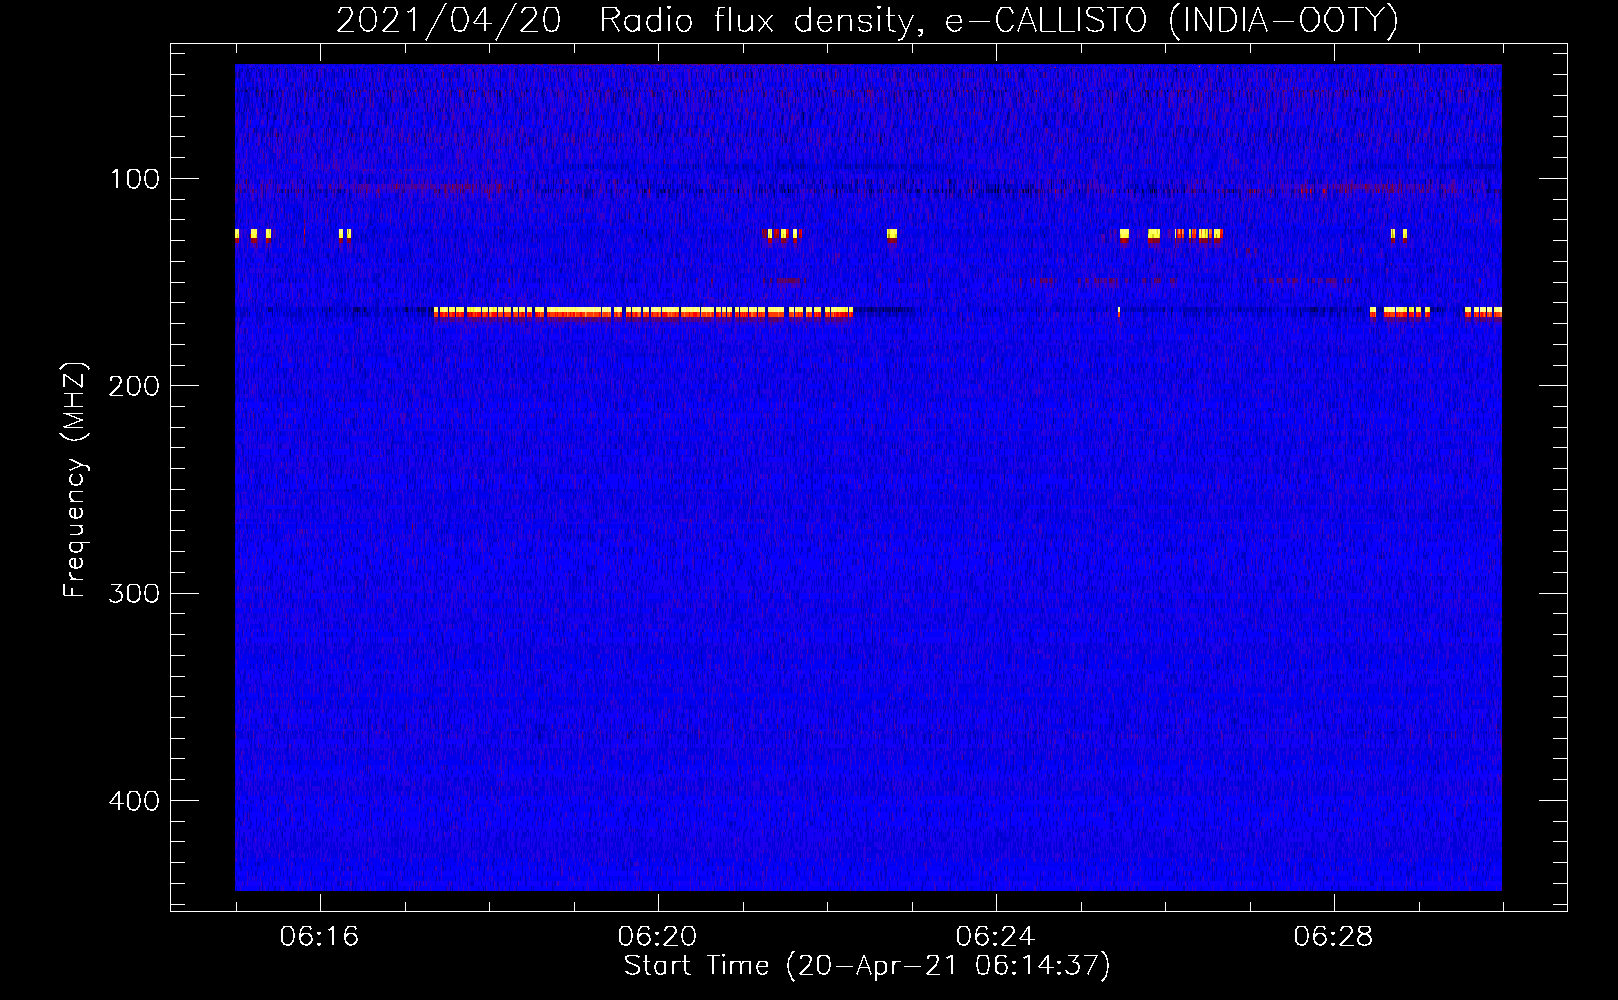This screenshot has height=1000, width=1618.
Task: Select the 'Start Time (20-Apr-21 06:14:37)' axis label
Action: (867, 966)
